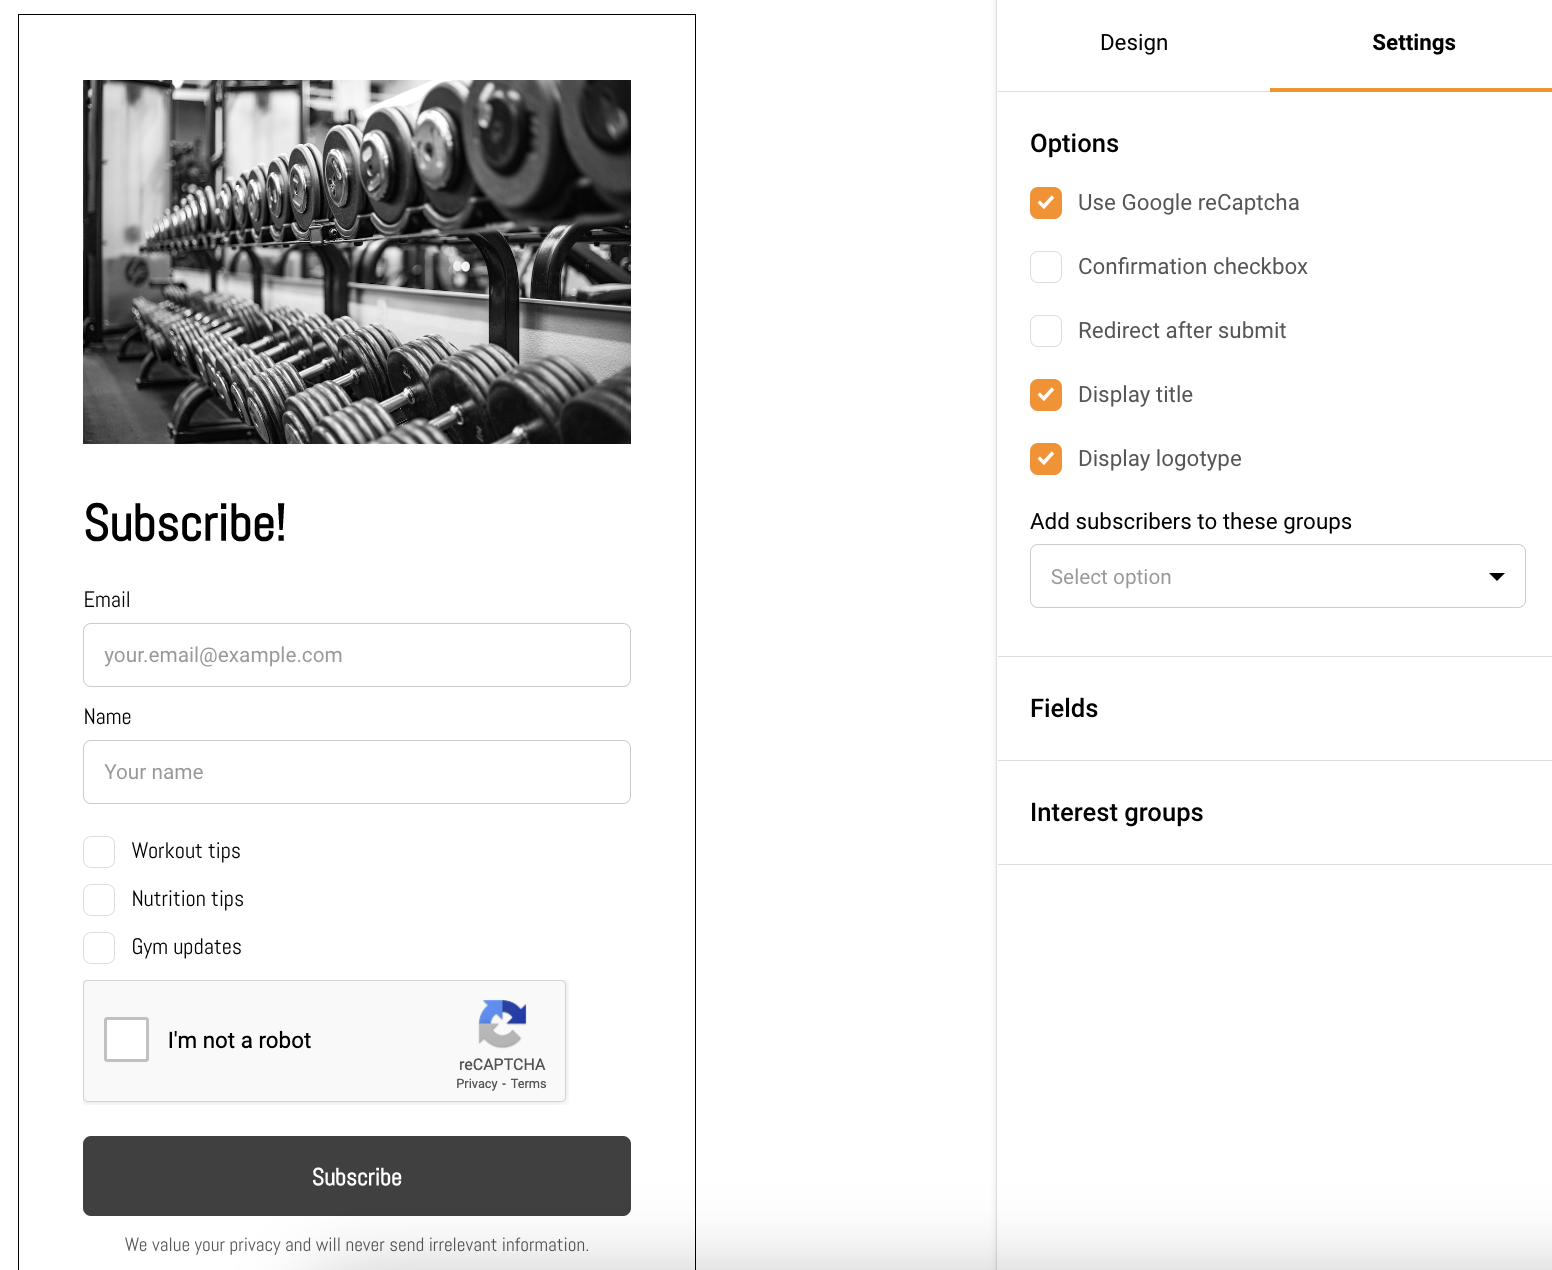Image resolution: width=1552 pixels, height=1270 pixels.
Task: Enable the Confirmation checkbox option
Action: tap(1046, 267)
